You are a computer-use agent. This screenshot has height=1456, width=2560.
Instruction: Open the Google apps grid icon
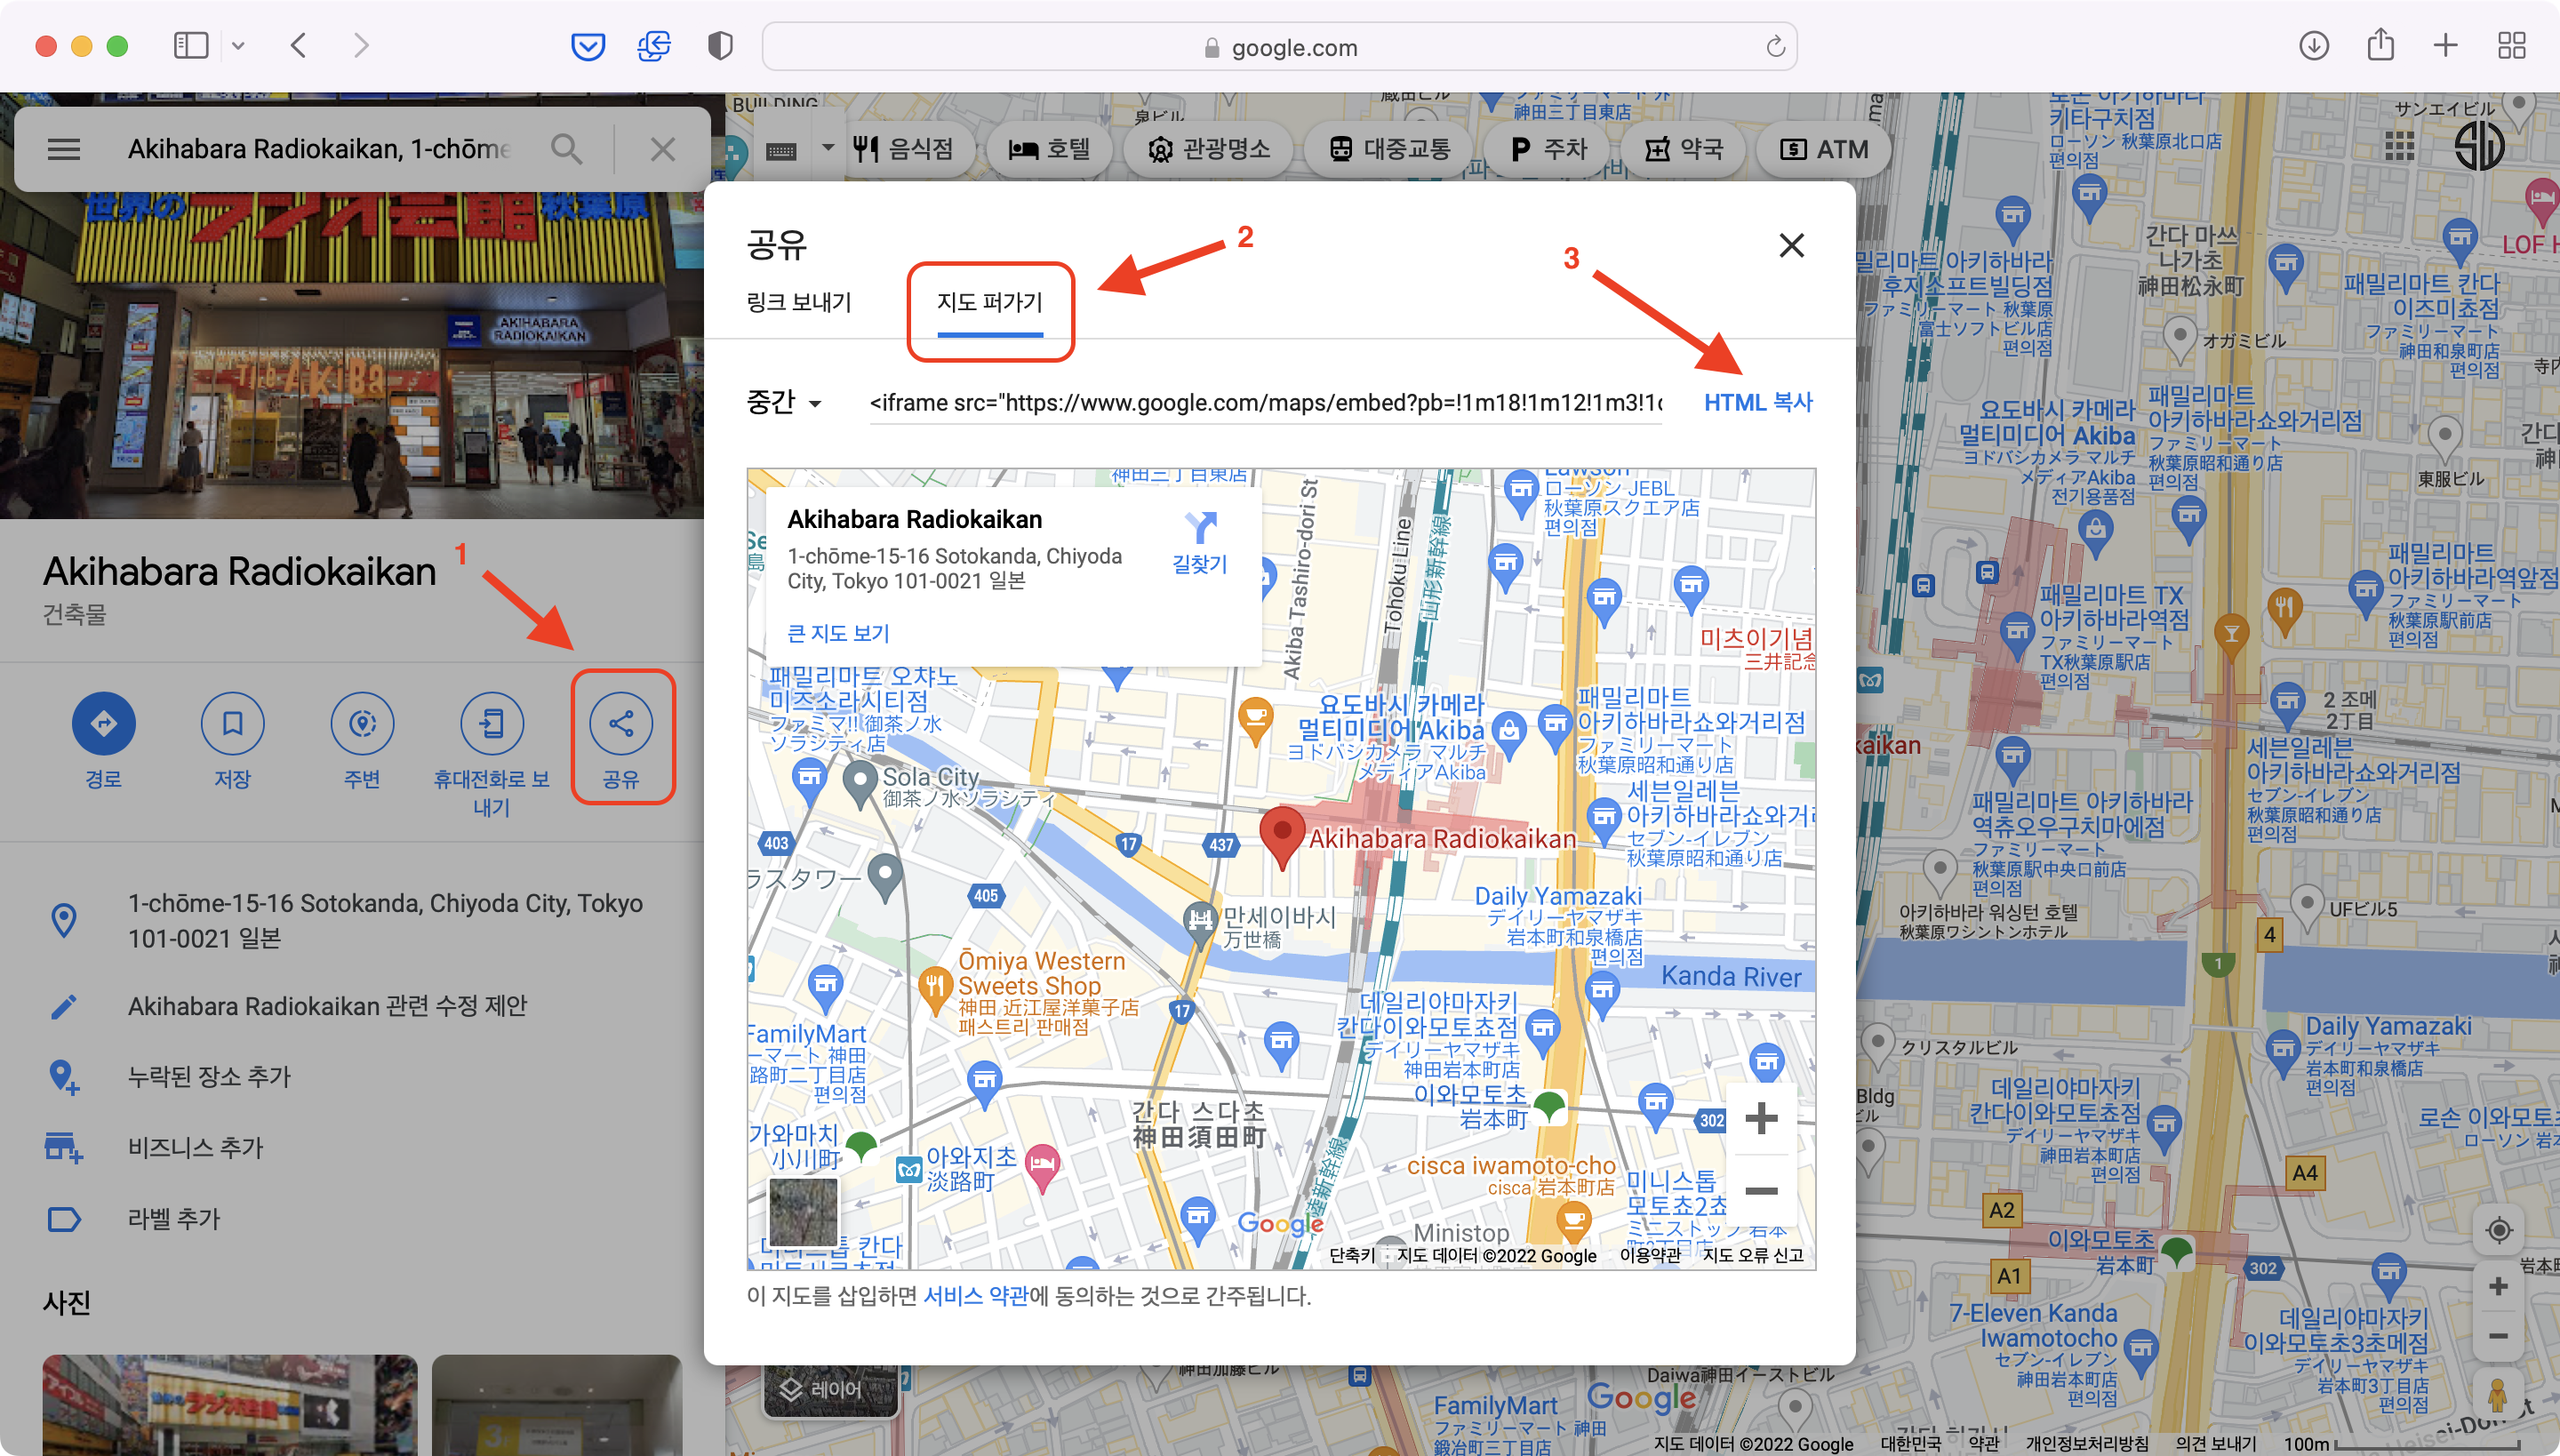coord(2399,147)
